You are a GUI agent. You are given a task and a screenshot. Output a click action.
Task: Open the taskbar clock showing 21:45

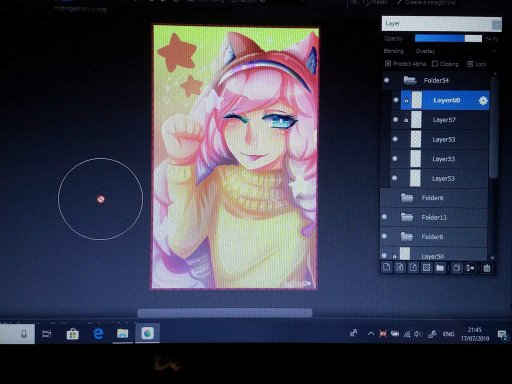click(475, 334)
